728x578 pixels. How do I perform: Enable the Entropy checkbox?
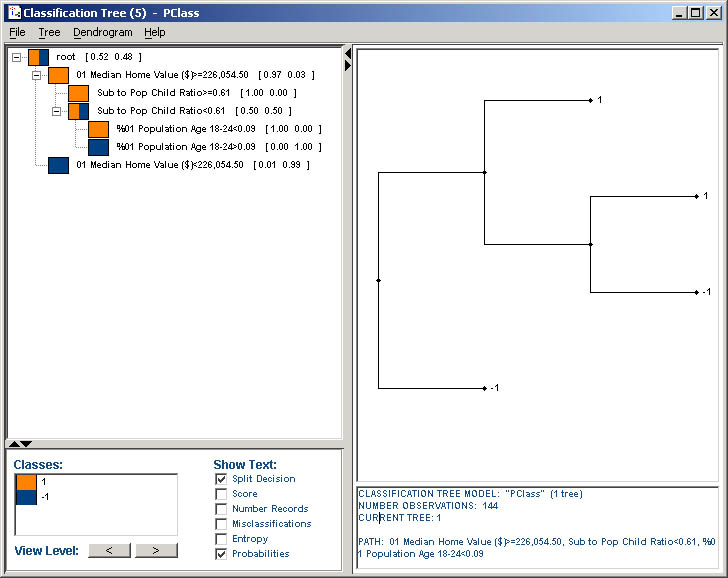pyautogui.click(x=221, y=539)
